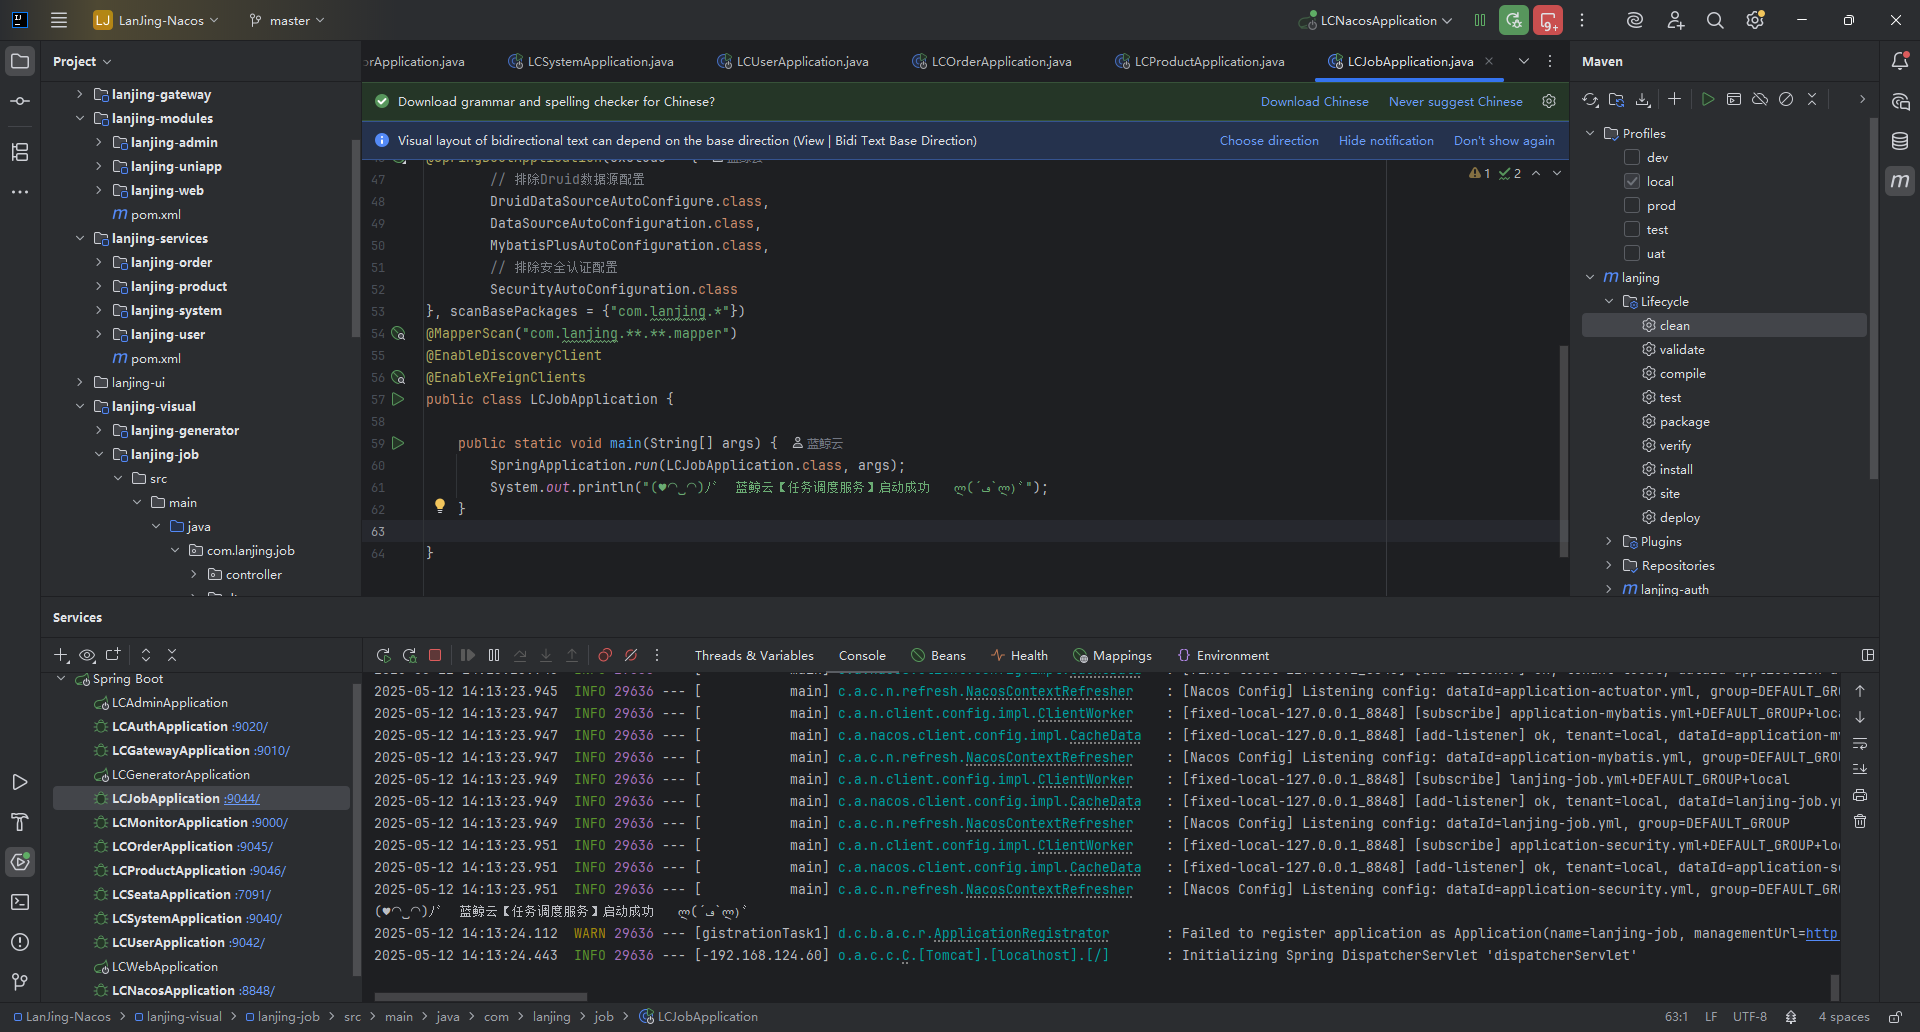Viewport: 1920px width, 1032px height.
Task: Collapse the lanjing-modules folder
Action: pyautogui.click(x=80, y=118)
